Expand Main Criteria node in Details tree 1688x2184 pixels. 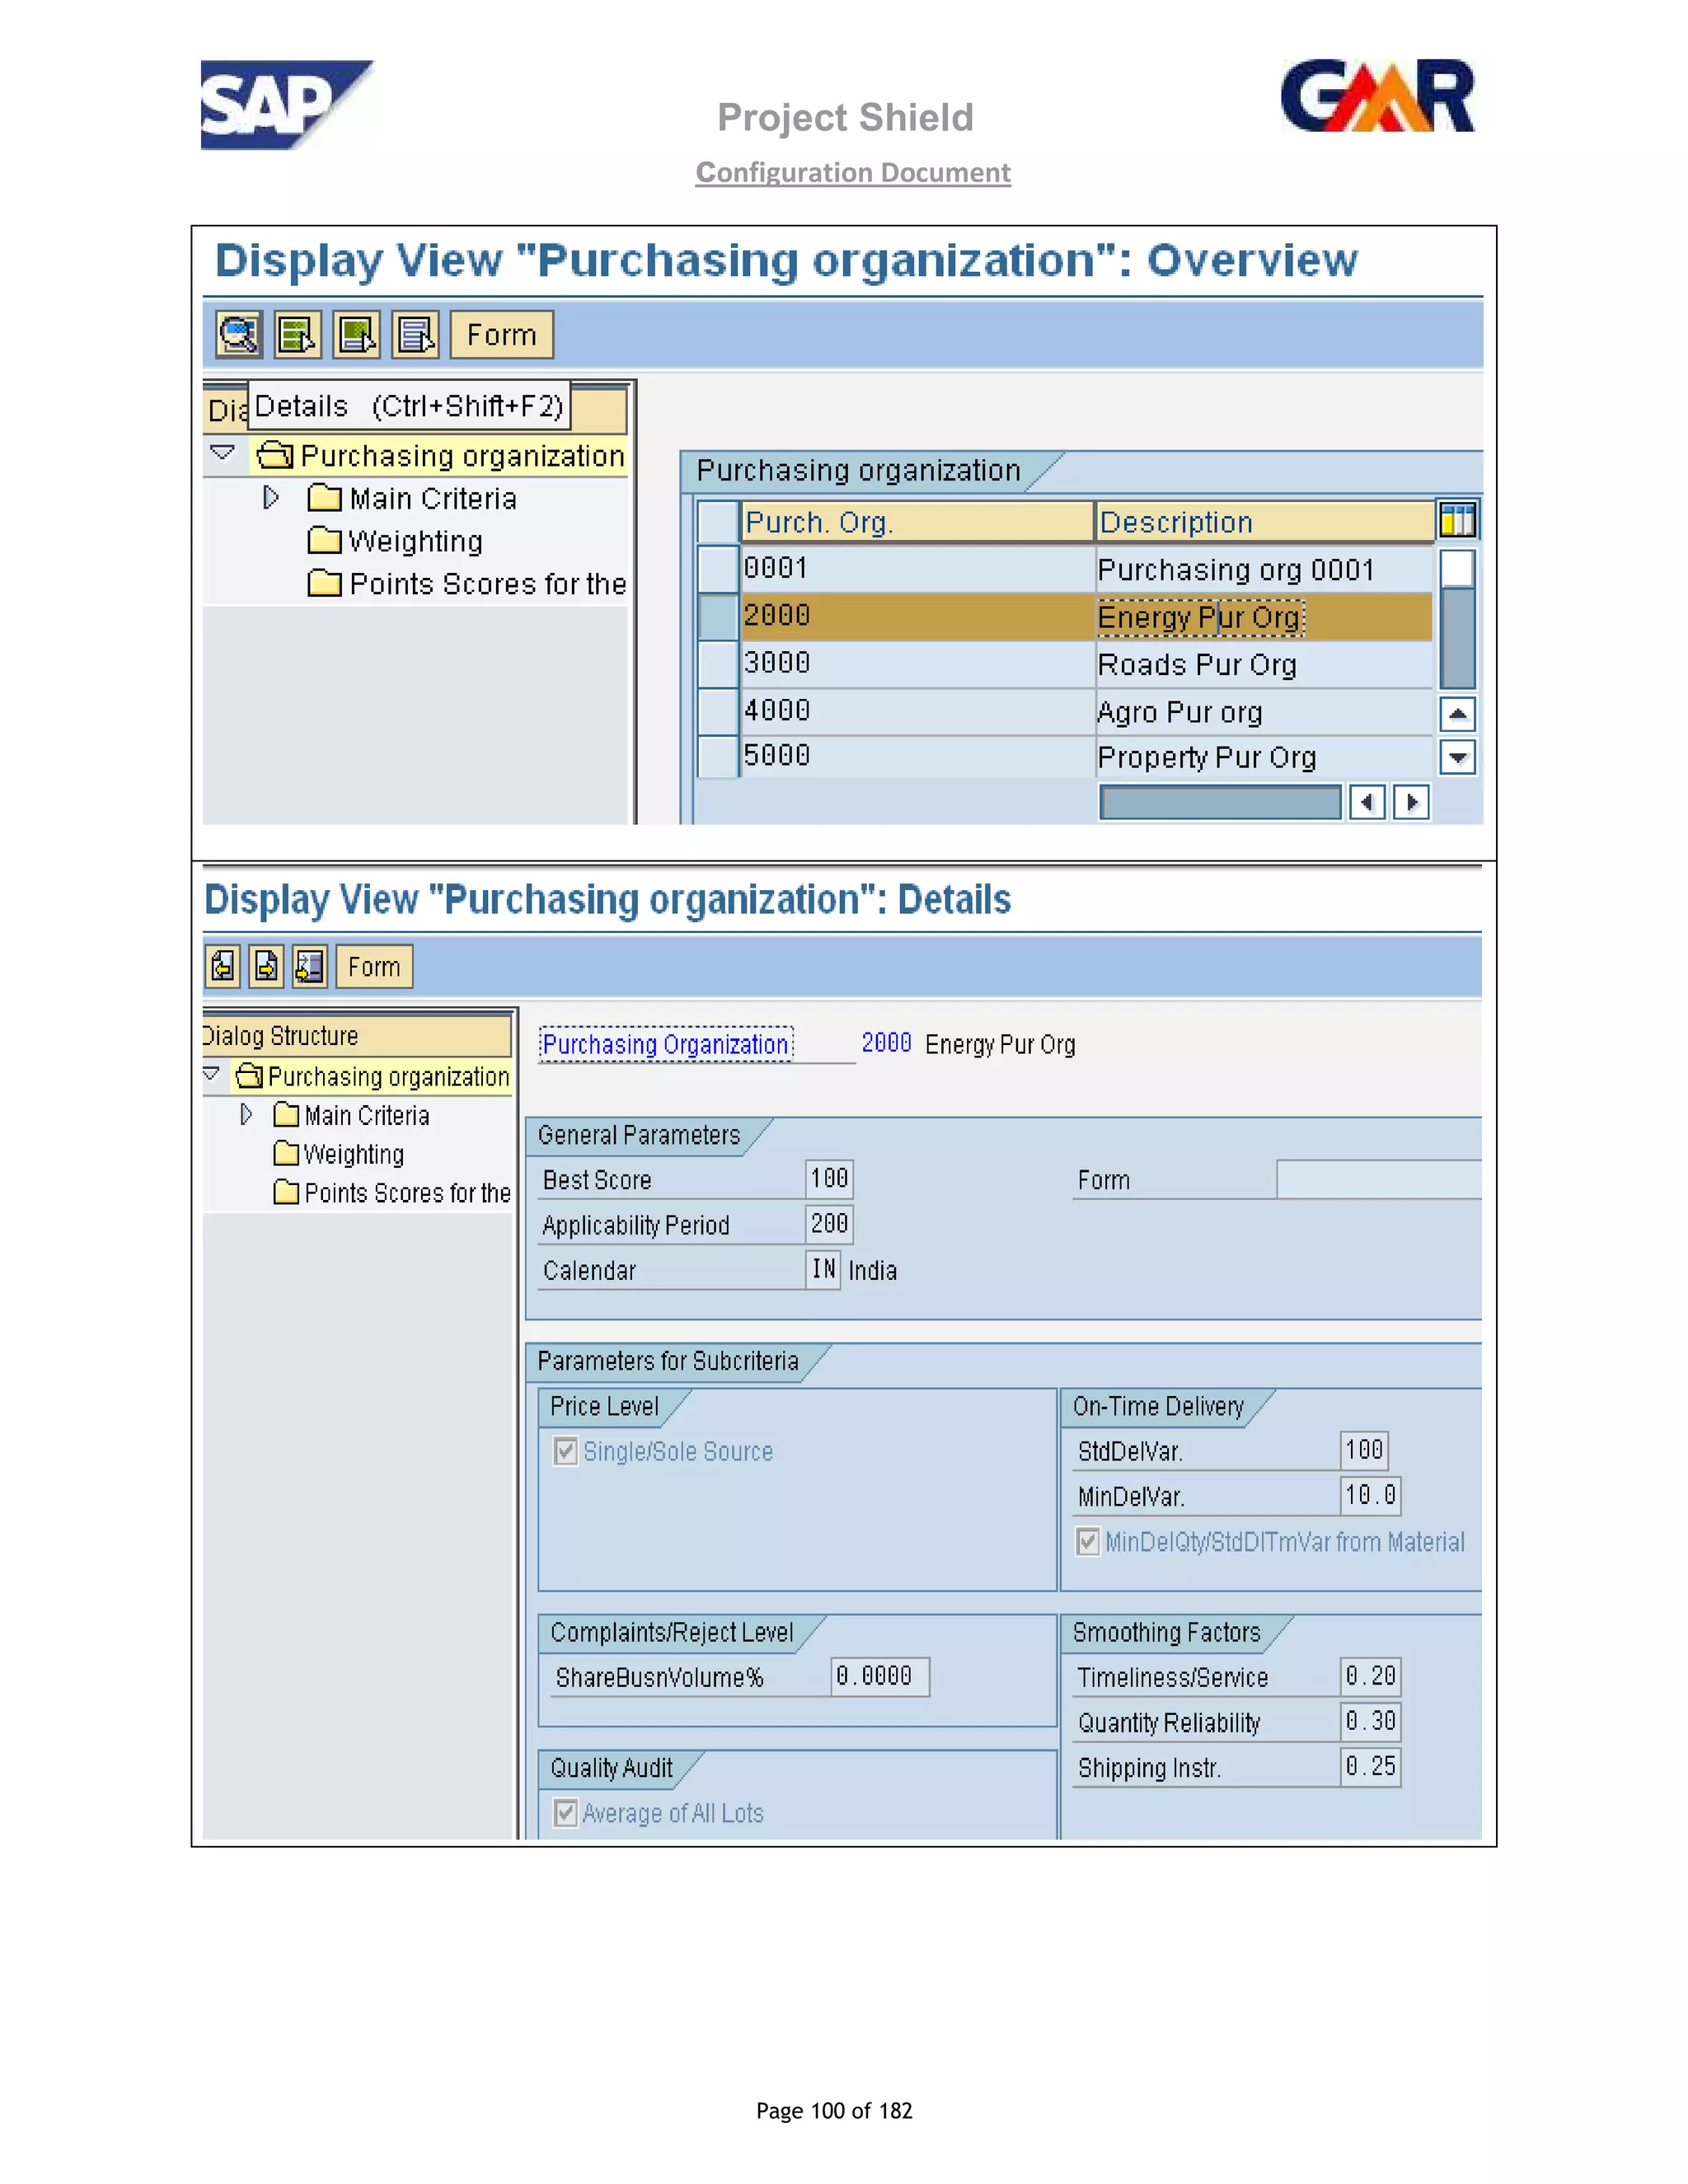(x=246, y=1114)
